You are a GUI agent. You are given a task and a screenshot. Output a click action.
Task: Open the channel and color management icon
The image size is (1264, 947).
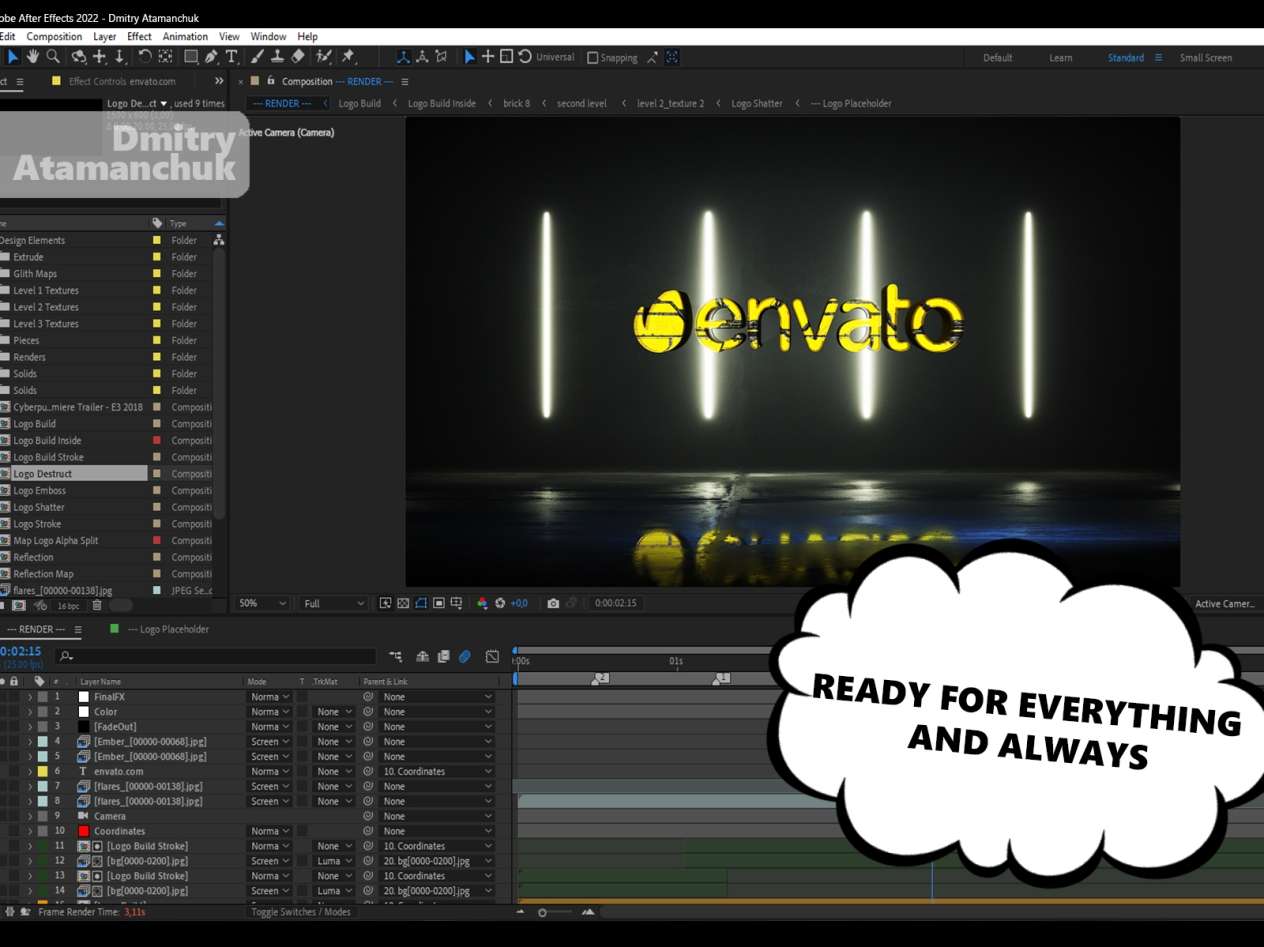point(482,603)
